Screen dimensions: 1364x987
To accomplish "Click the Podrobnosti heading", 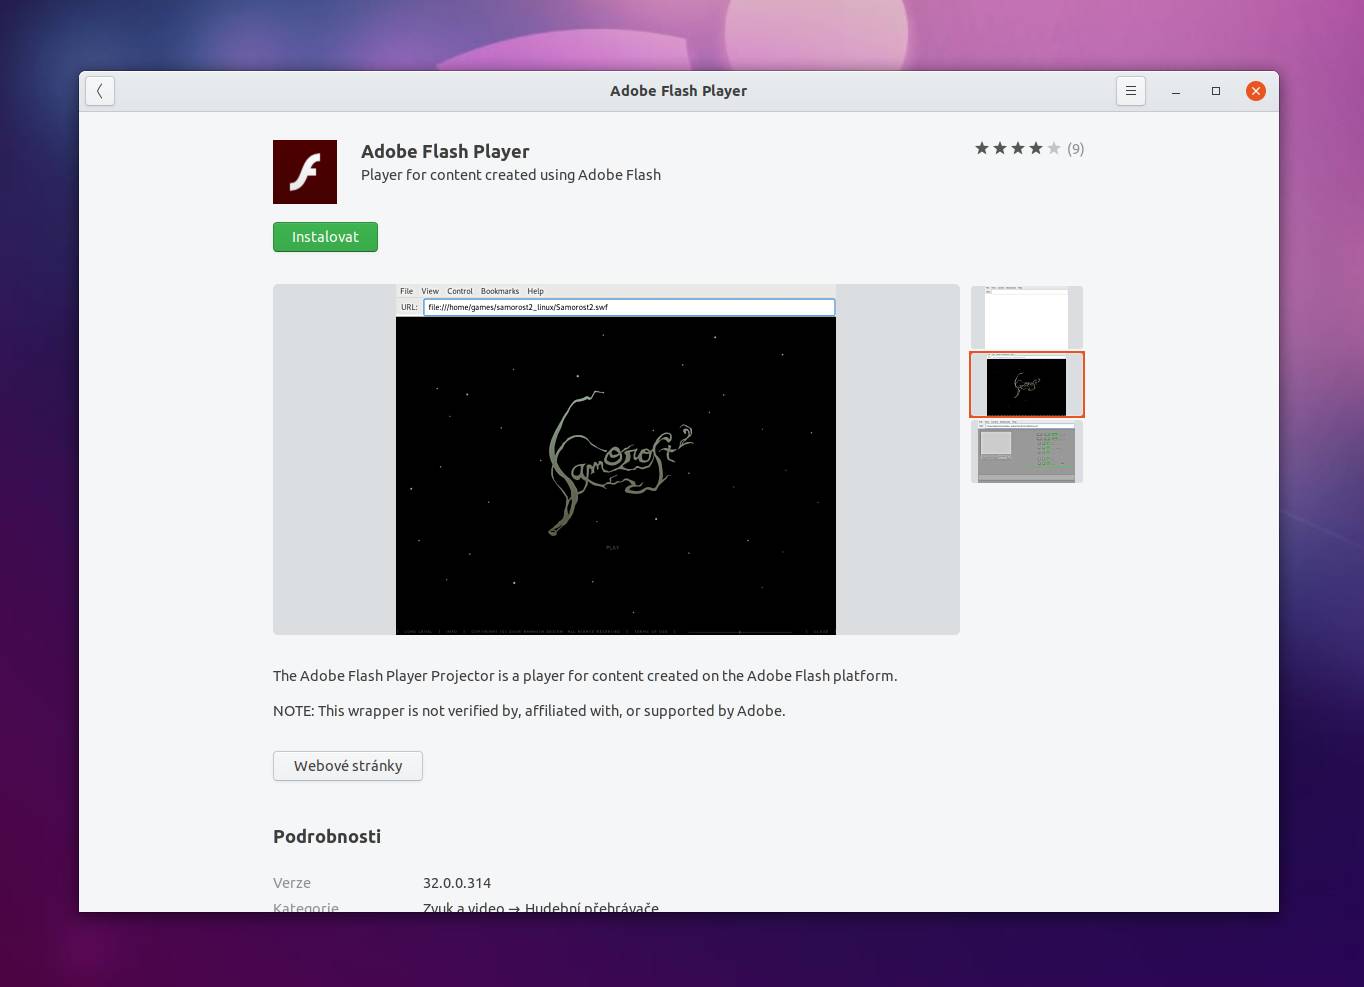I will click(x=327, y=837).
